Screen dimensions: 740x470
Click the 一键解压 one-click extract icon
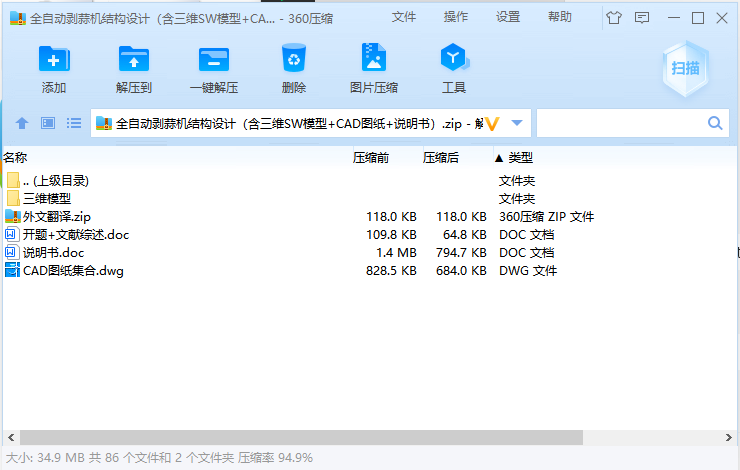(214, 59)
